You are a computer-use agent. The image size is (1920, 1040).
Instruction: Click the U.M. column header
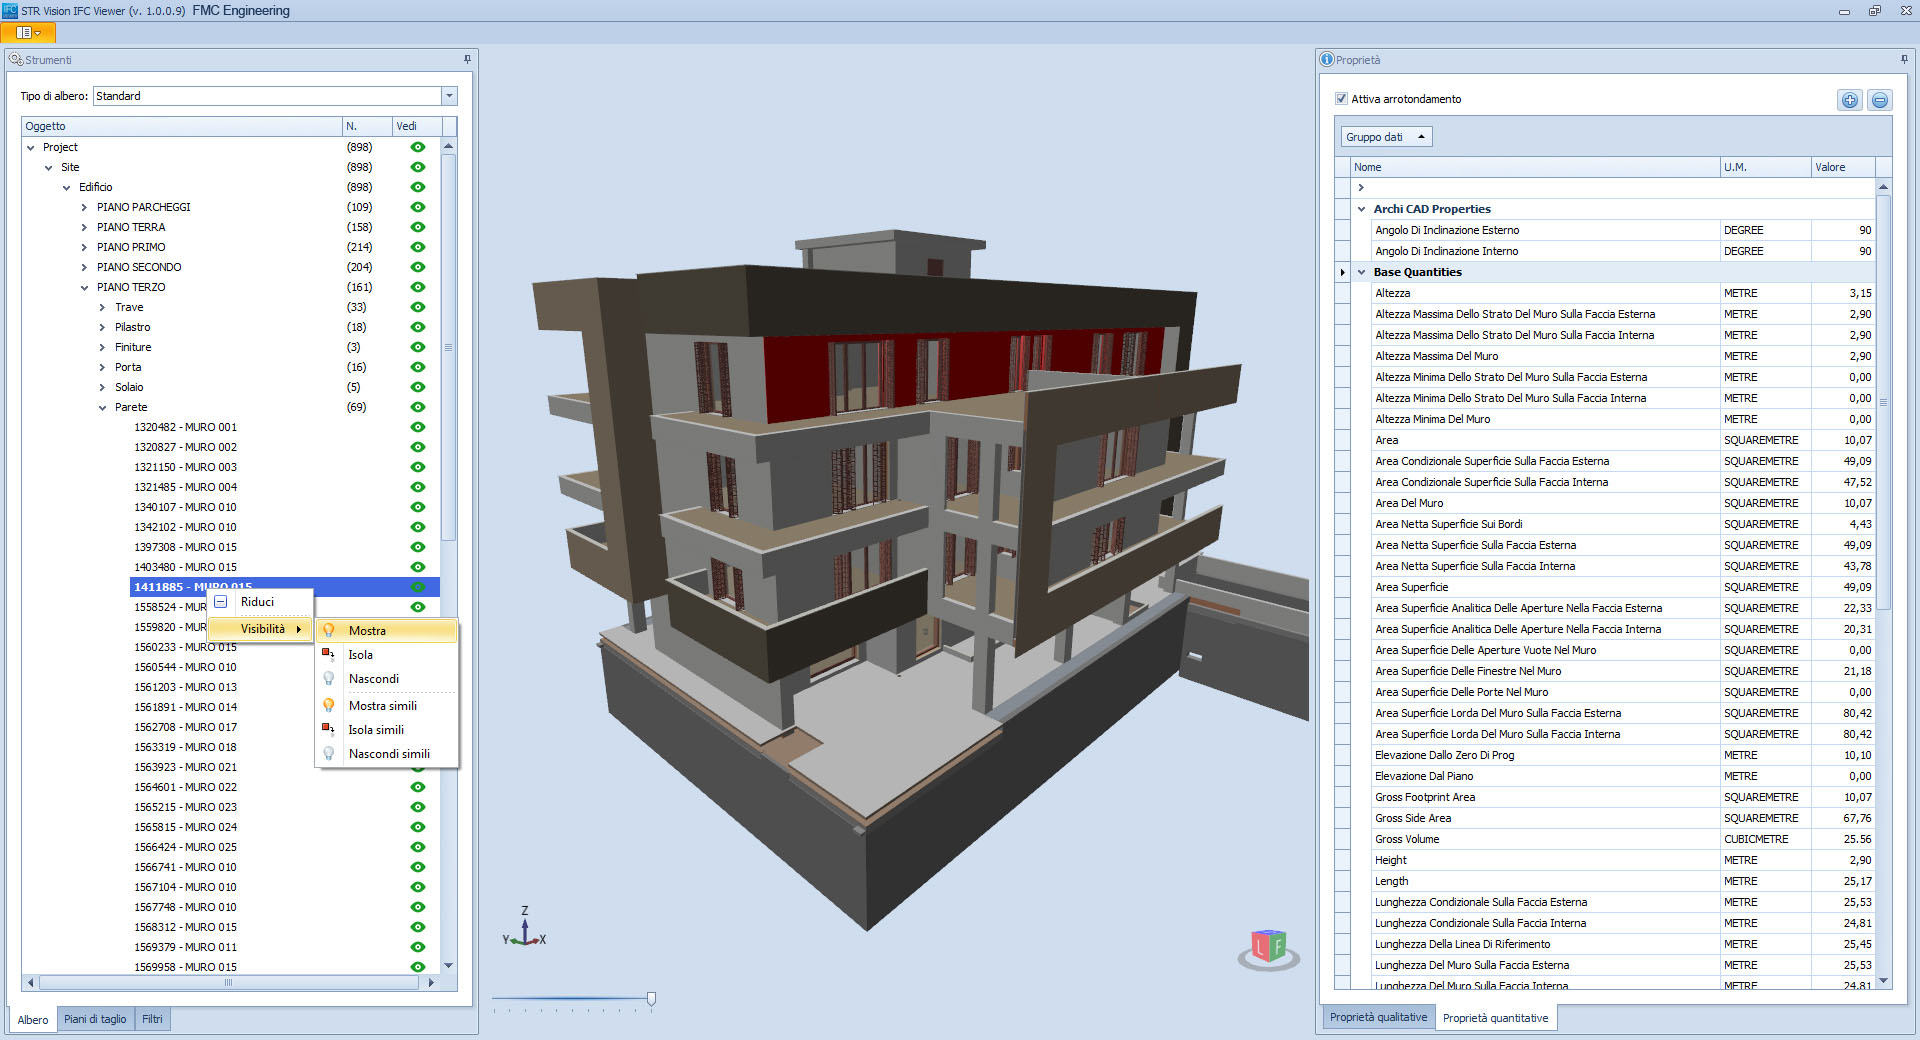pos(1765,167)
